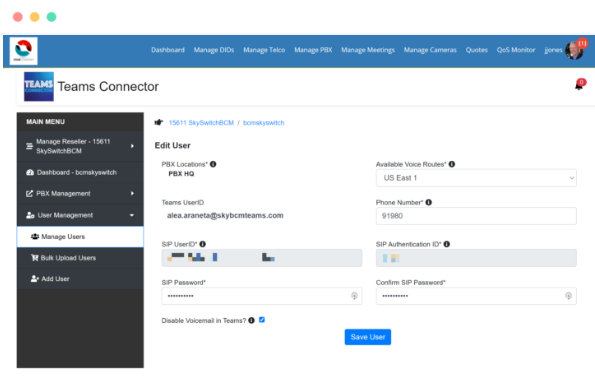Viewport: 595px width, 382px height.
Task: Show info for Available Voice Routes
Action: click(452, 164)
